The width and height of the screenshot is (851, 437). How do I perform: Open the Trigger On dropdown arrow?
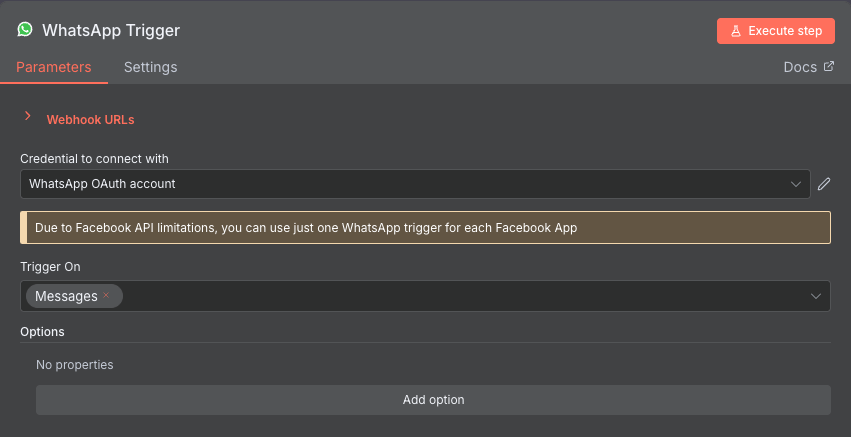tap(816, 296)
